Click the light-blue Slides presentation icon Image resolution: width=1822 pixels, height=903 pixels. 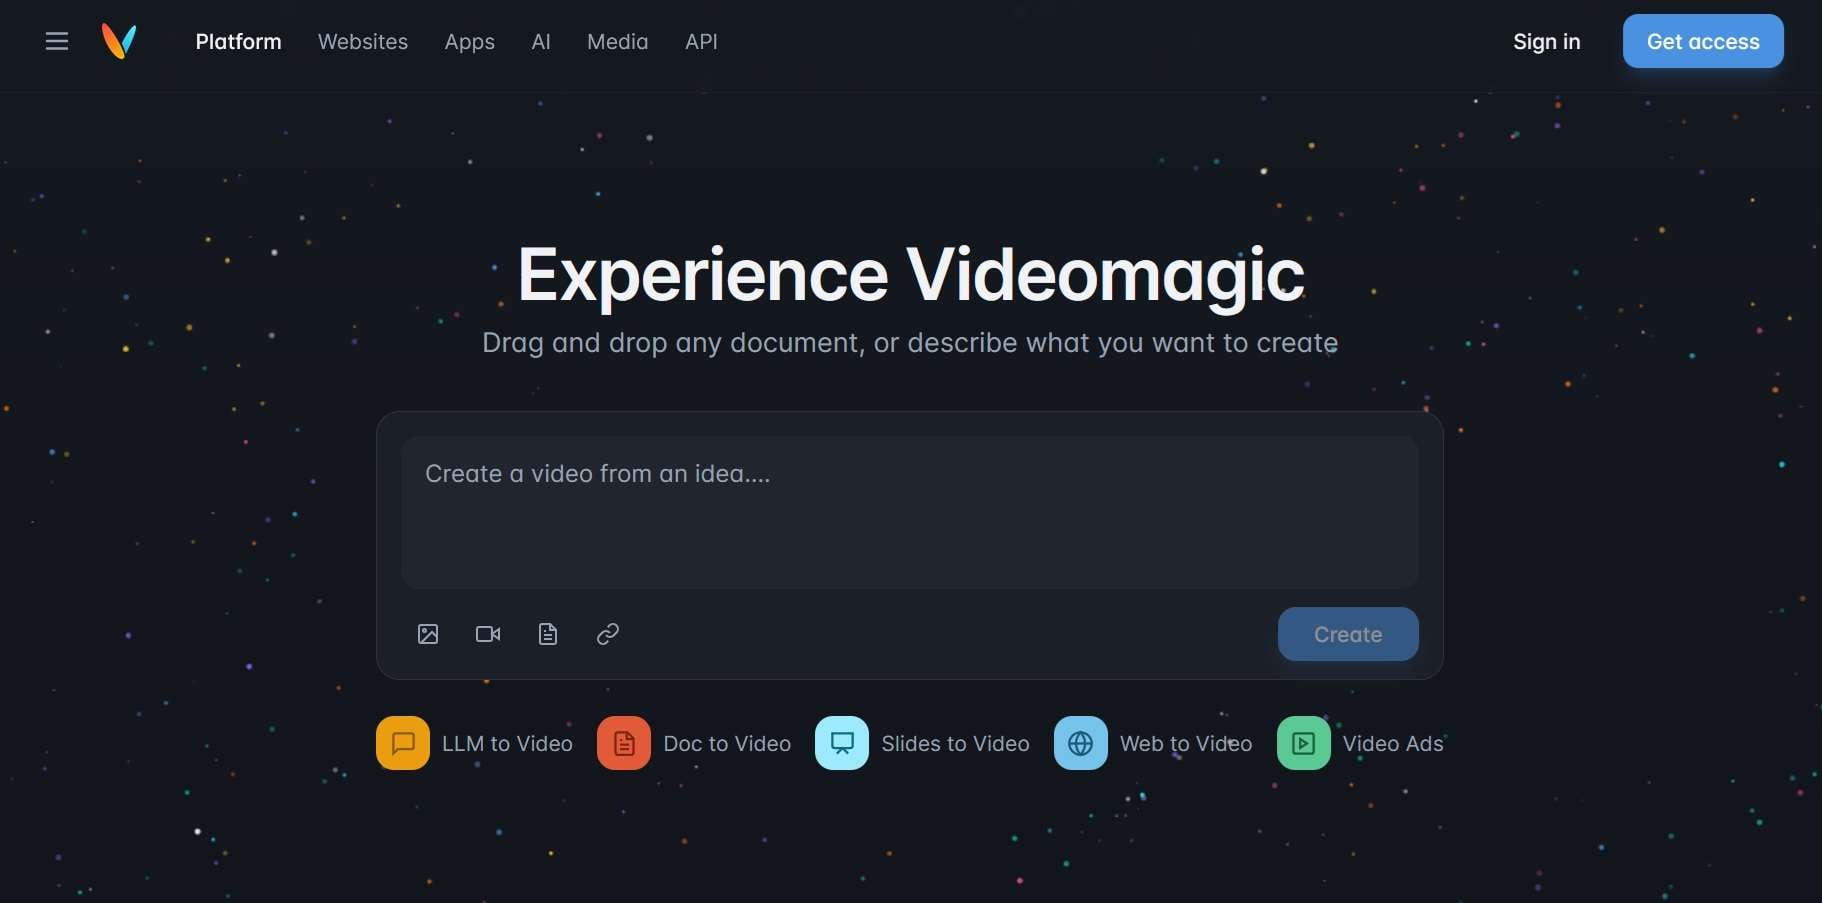coord(842,743)
